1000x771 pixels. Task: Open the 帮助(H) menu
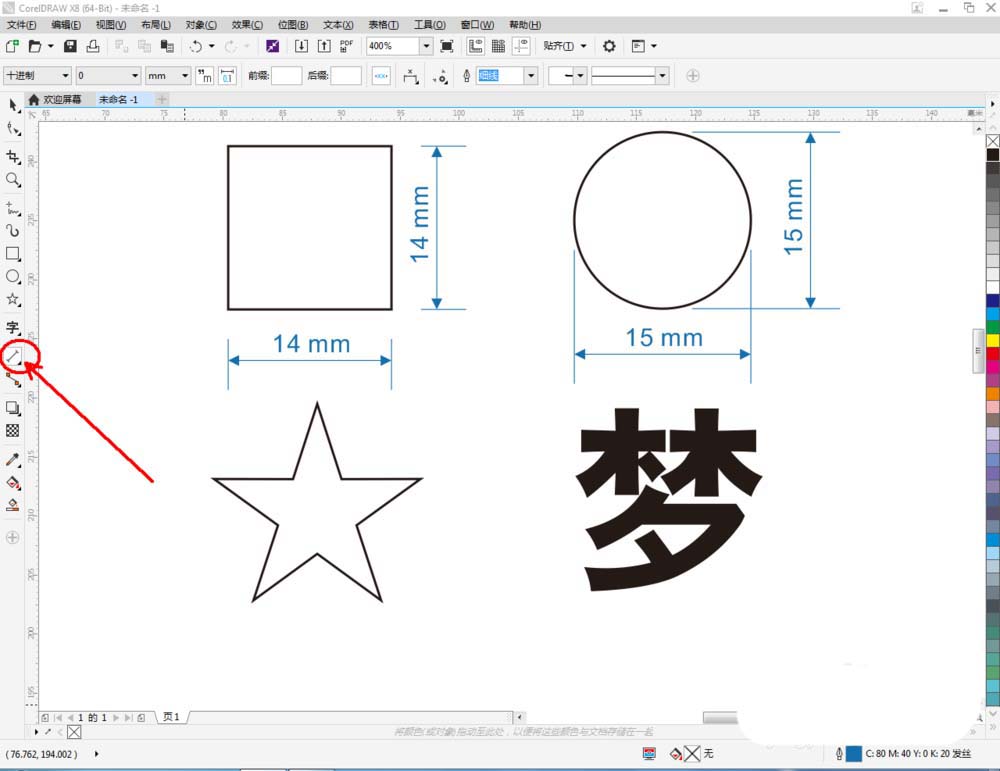525,25
